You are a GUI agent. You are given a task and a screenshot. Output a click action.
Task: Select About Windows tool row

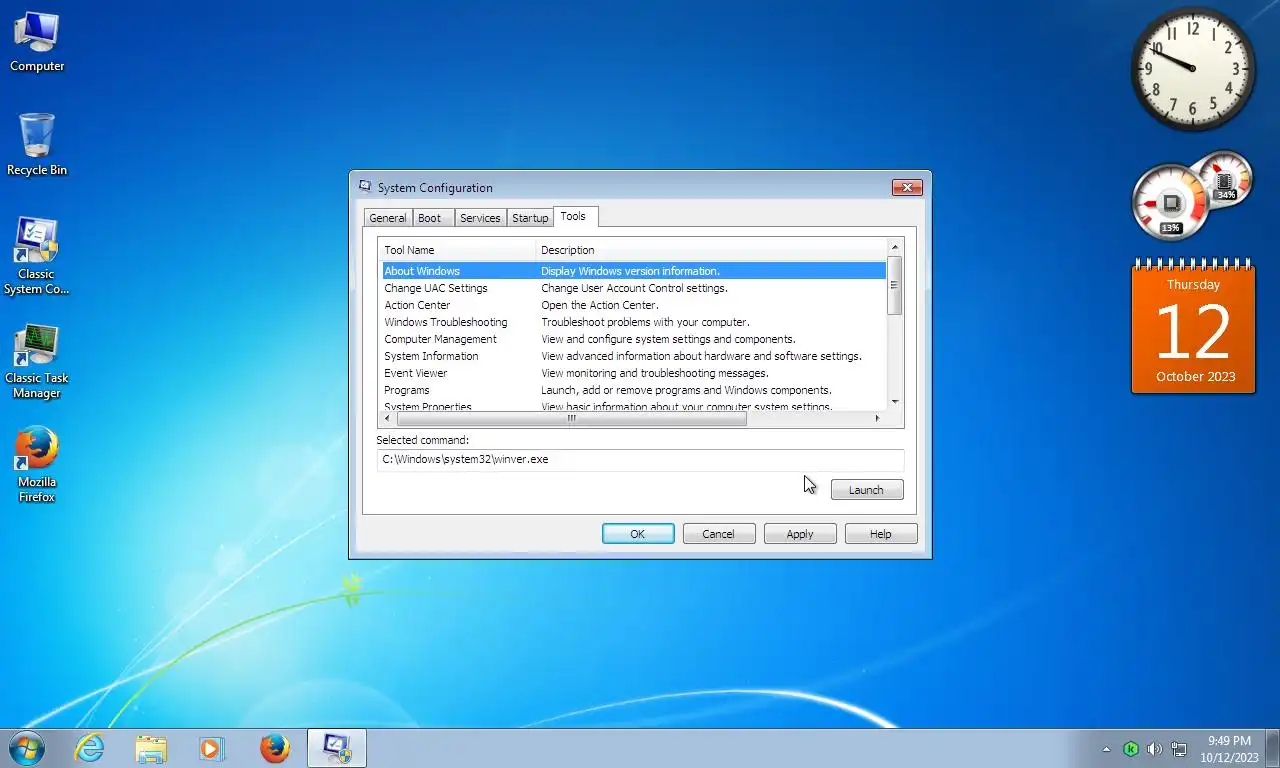point(634,271)
